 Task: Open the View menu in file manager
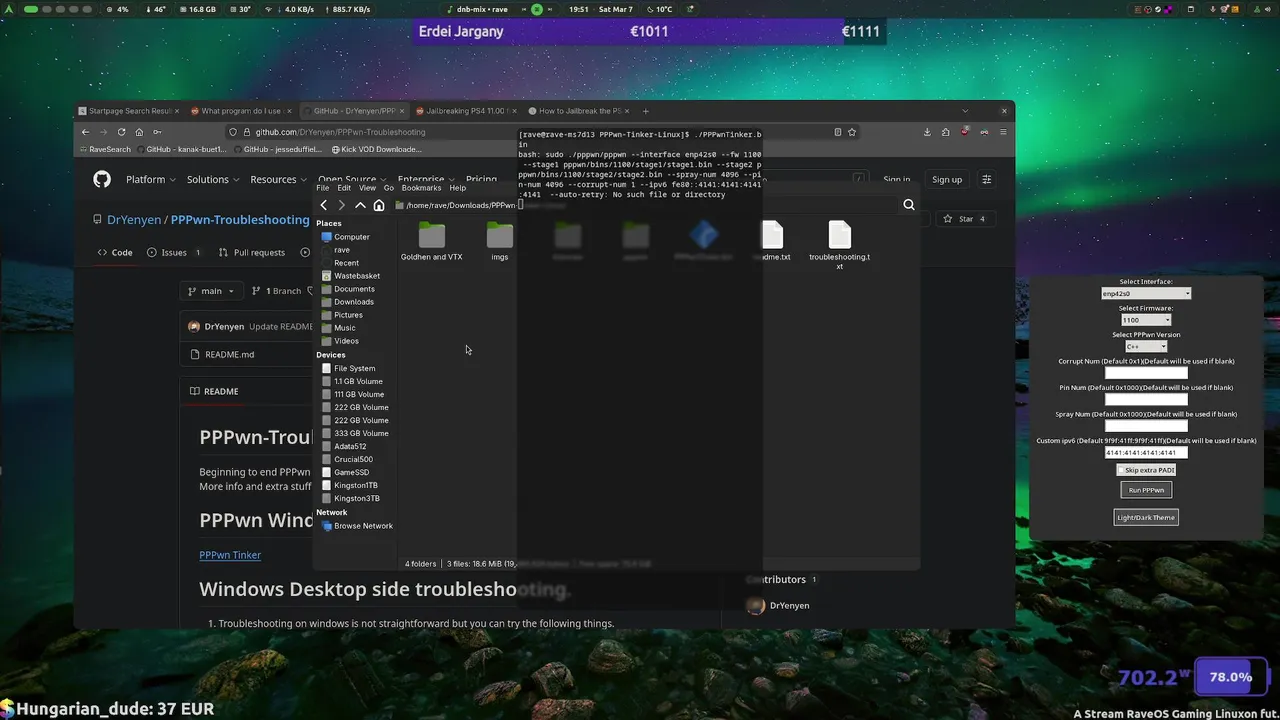[x=367, y=188]
